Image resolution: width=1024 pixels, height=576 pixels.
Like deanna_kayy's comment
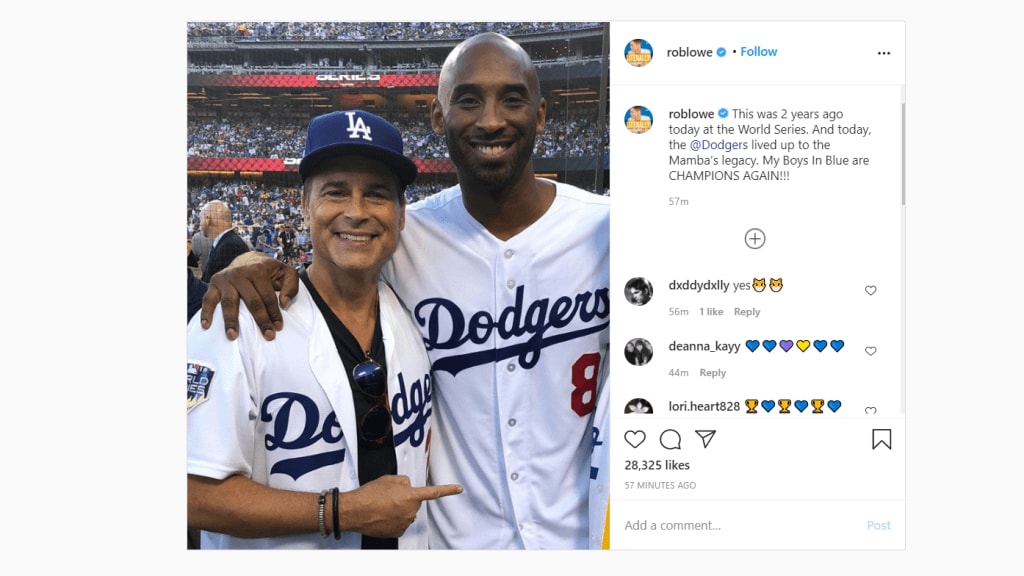point(870,351)
